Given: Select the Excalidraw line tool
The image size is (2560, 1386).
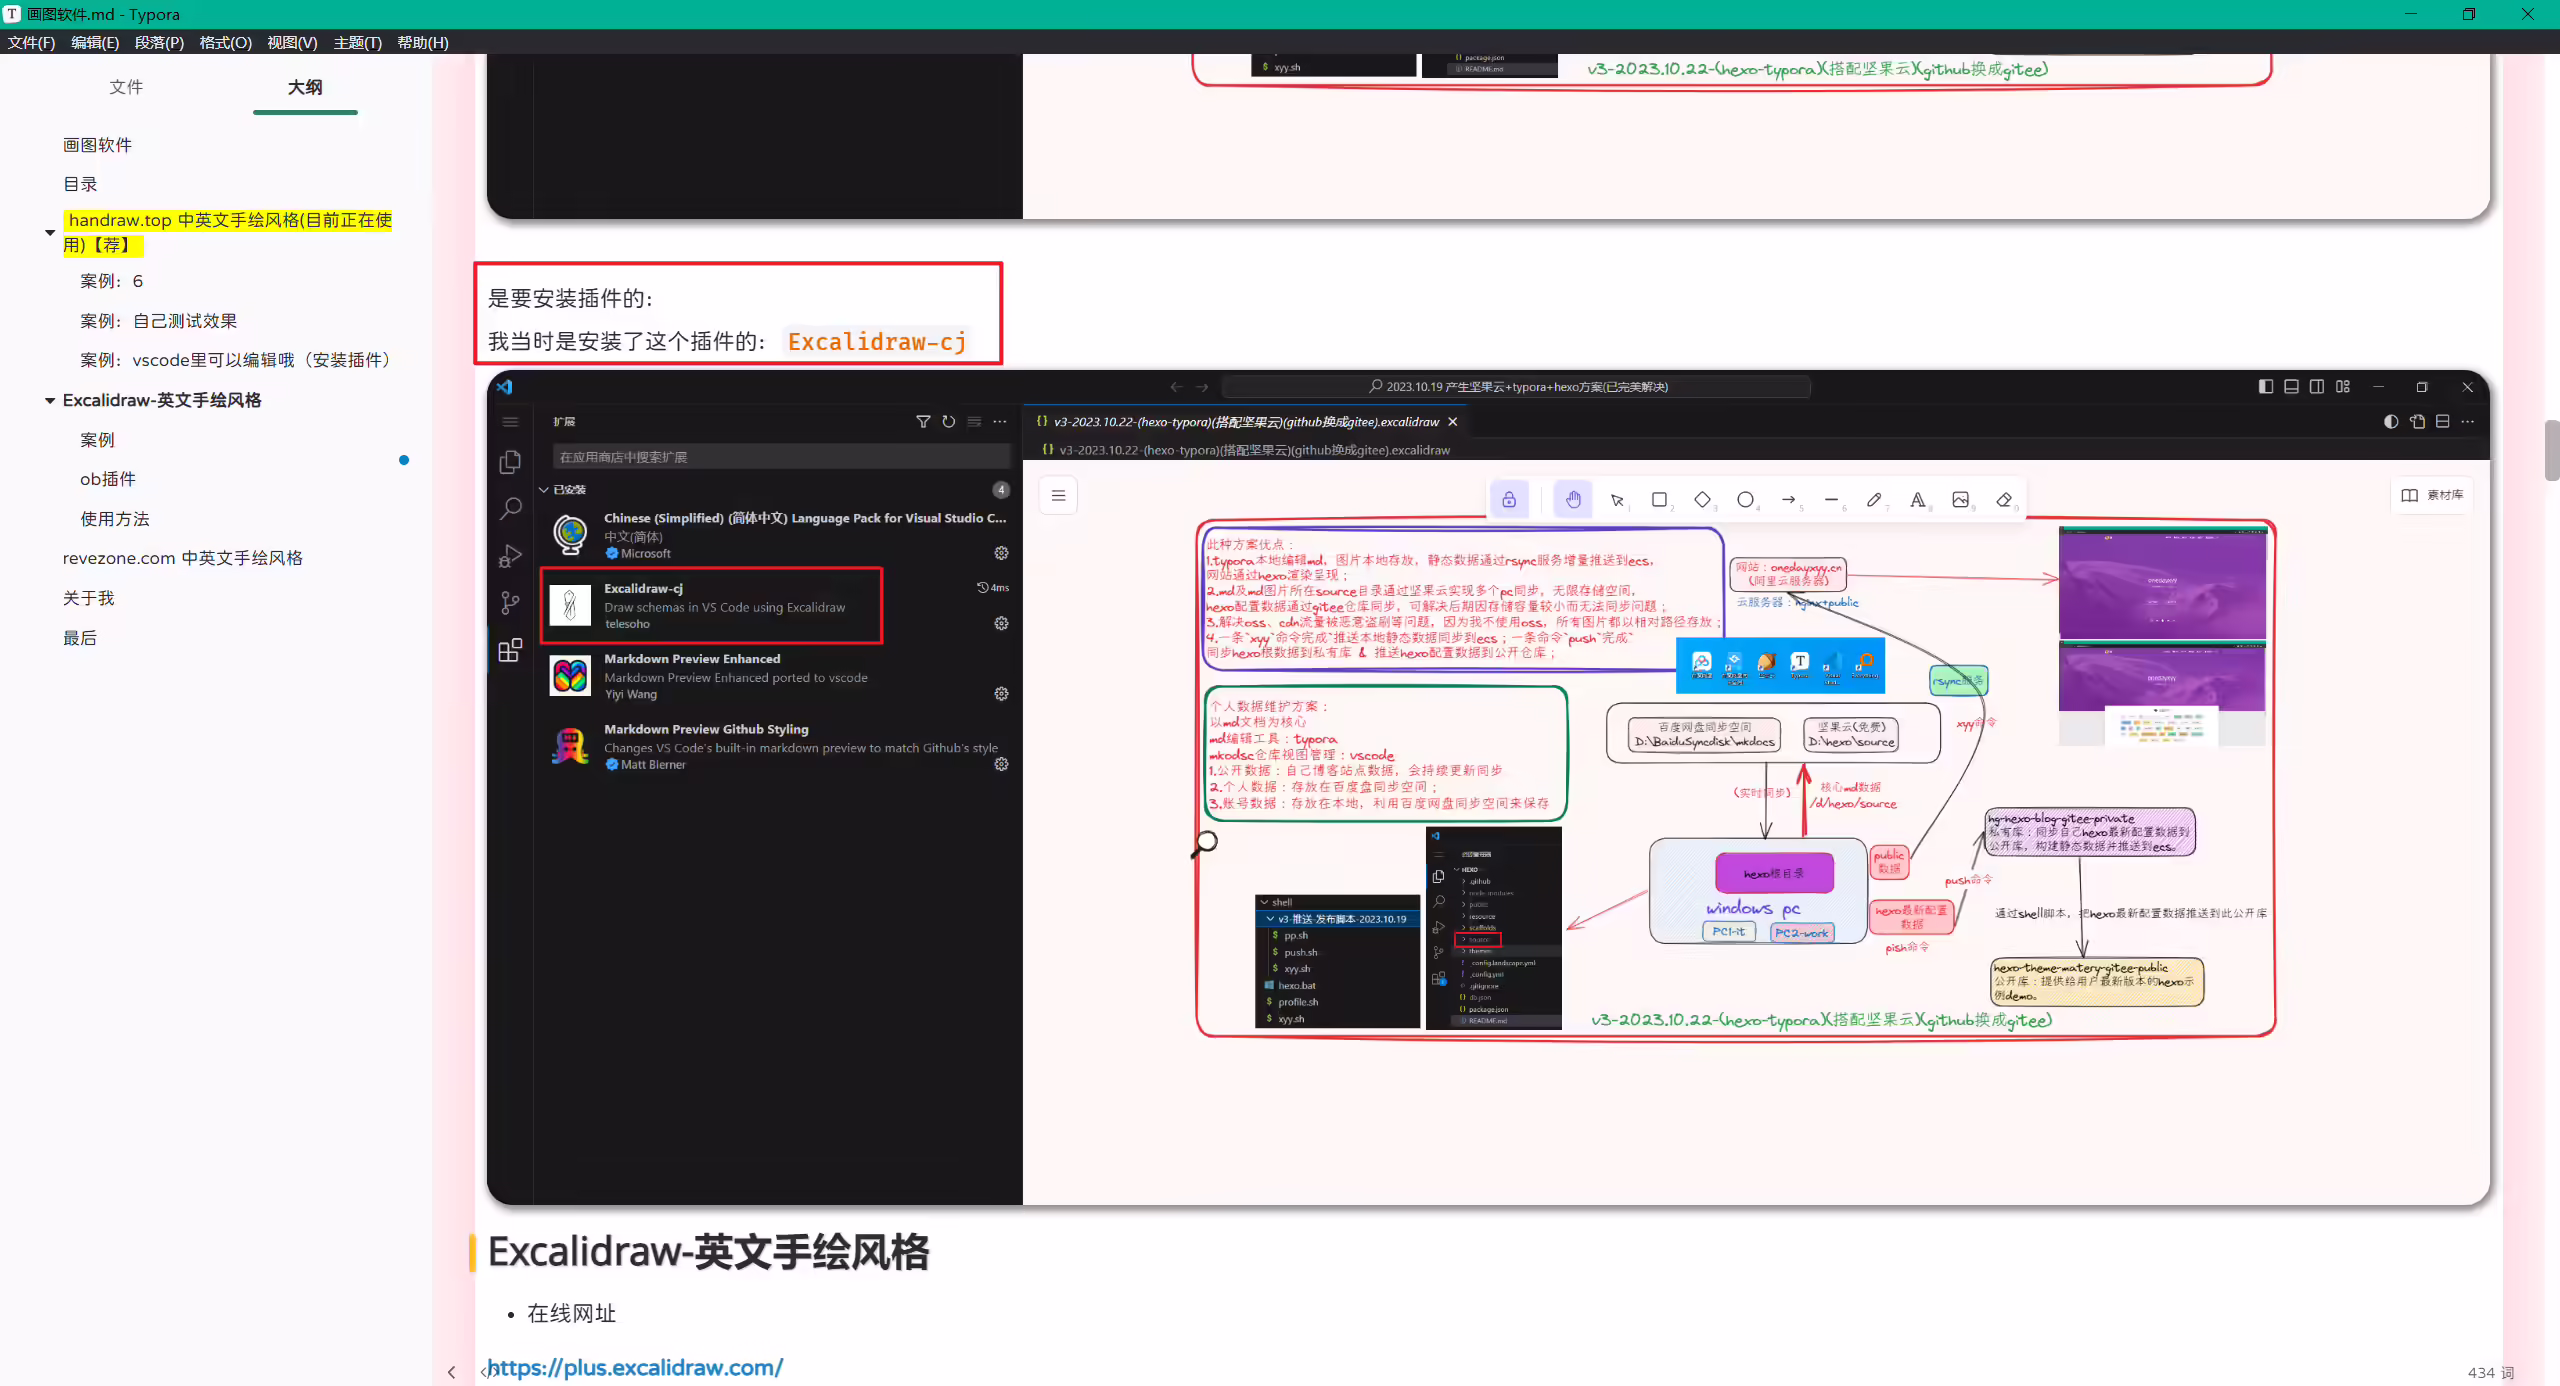Looking at the screenshot, I should [1832, 499].
